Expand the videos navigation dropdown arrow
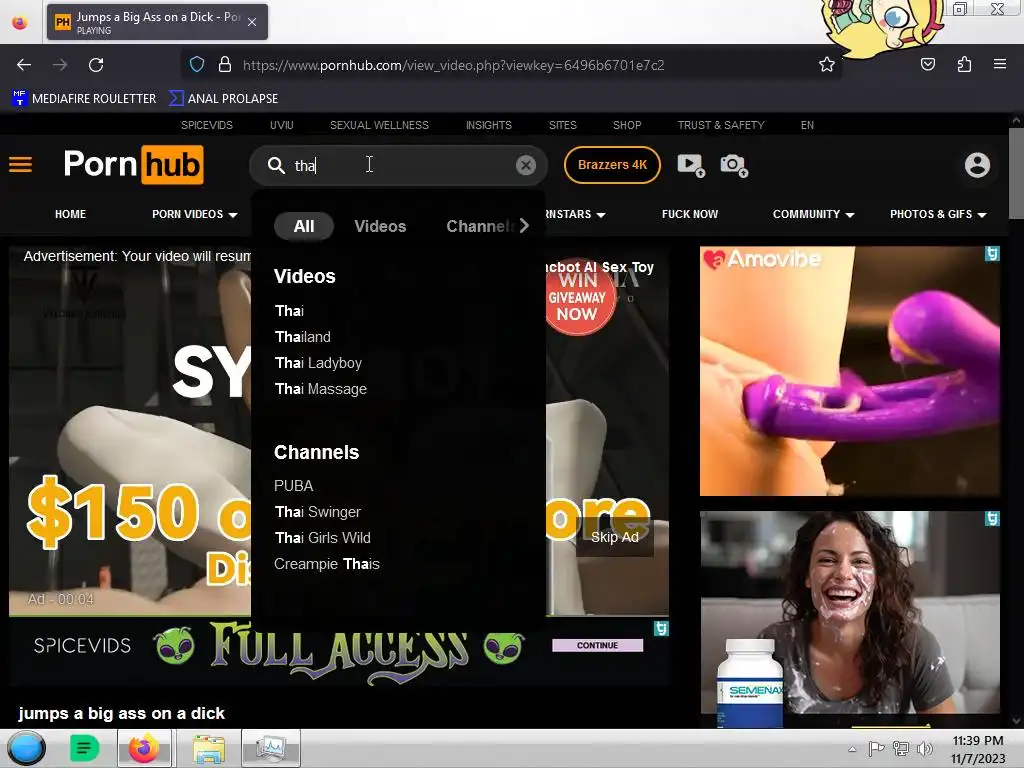 click(233, 215)
